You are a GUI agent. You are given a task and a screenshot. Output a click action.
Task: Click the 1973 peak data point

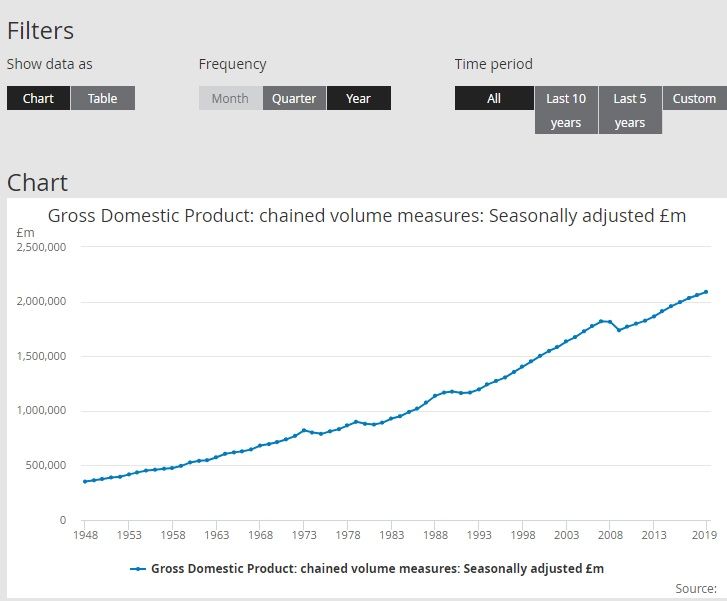tap(304, 430)
